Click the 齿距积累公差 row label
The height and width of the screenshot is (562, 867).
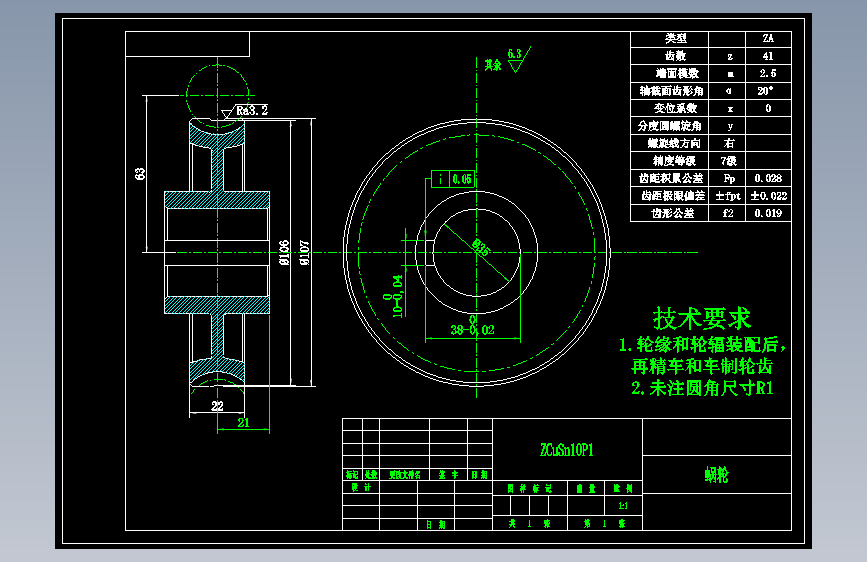tap(671, 178)
